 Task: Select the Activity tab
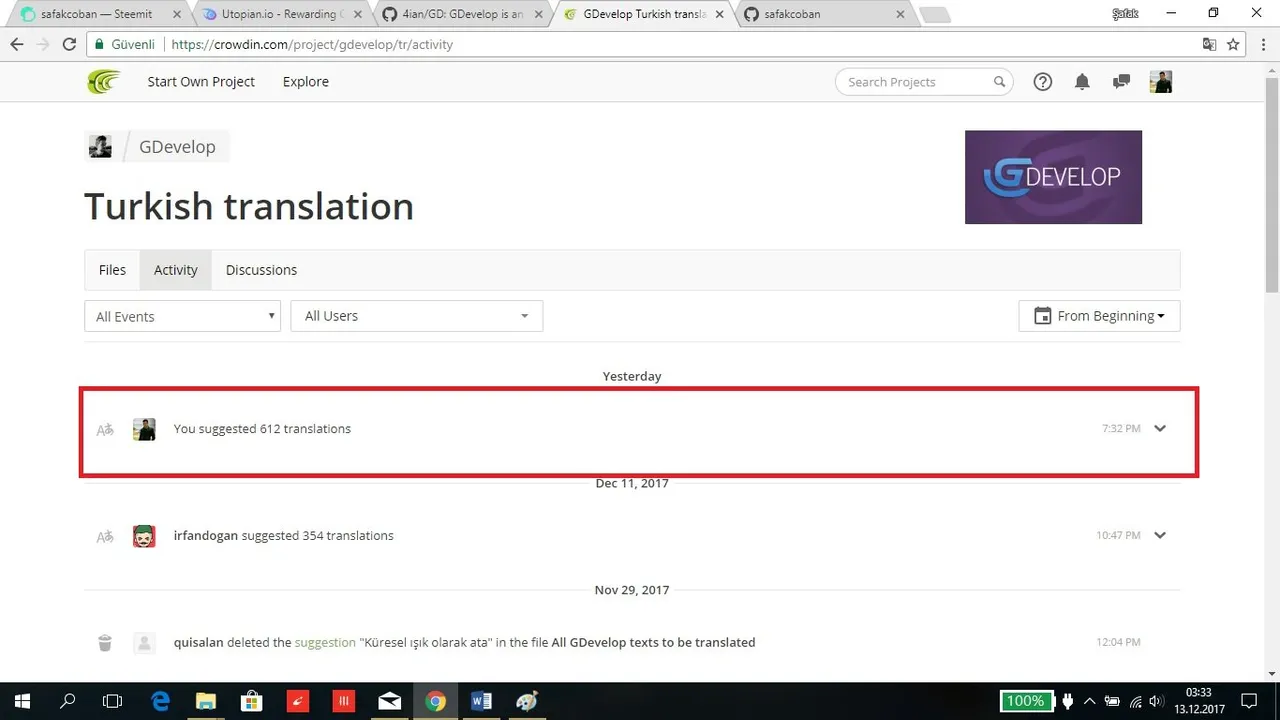click(x=176, y=270)
